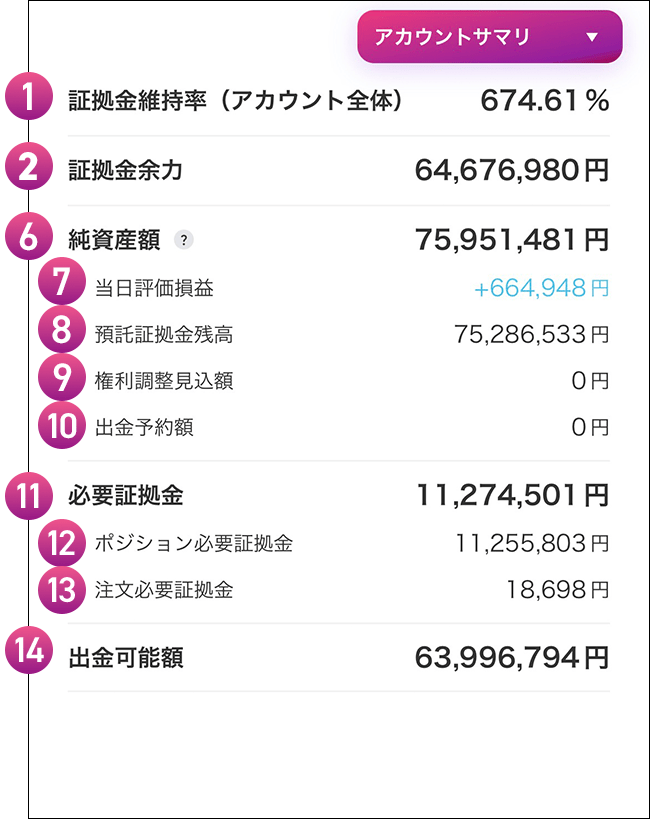Click the number 7 badge beside 当日評価損益
The image size is (650, 819).
(62, 283)
